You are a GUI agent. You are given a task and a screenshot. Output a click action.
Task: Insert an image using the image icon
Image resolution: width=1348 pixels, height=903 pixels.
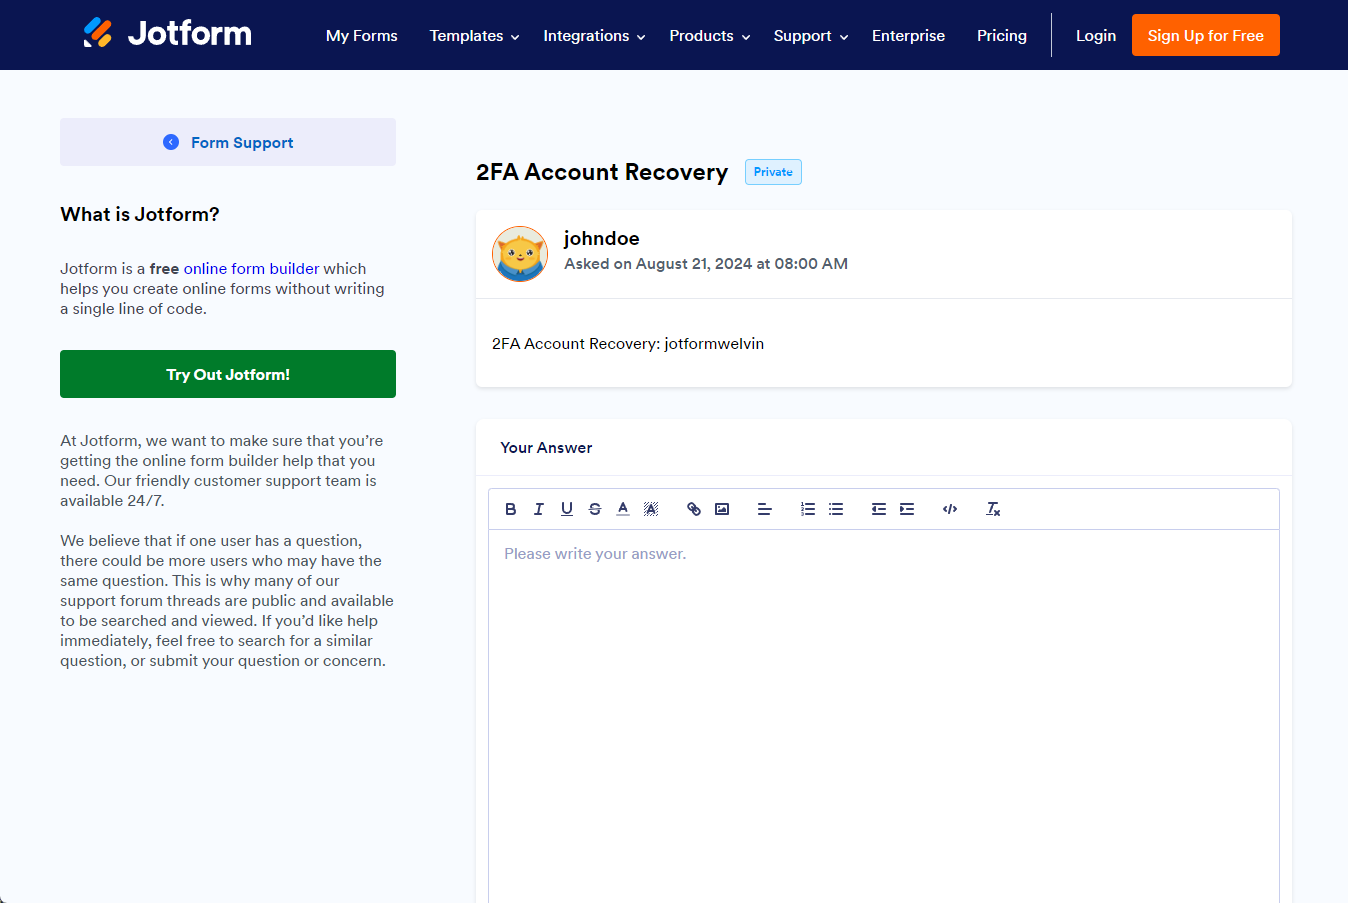pyautogui.click(x=722, y=509)
